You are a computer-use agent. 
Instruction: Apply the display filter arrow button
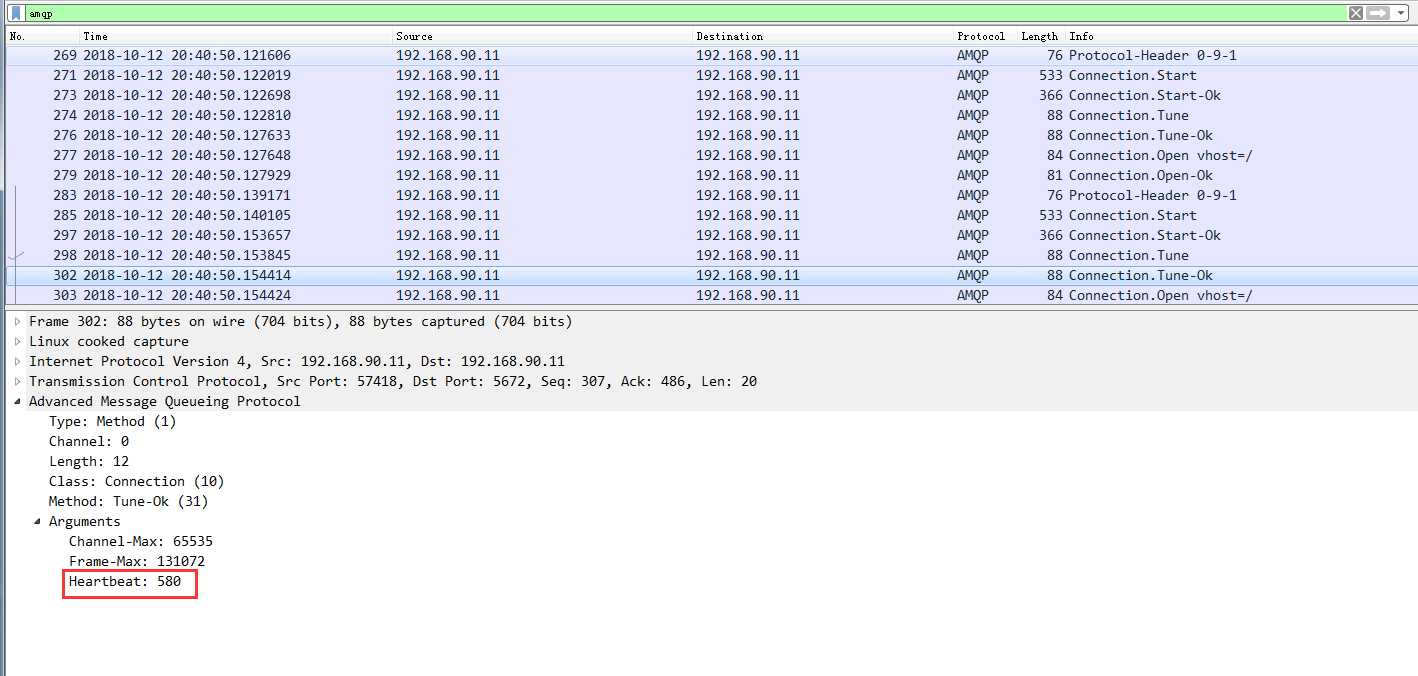click(1378, 13)
